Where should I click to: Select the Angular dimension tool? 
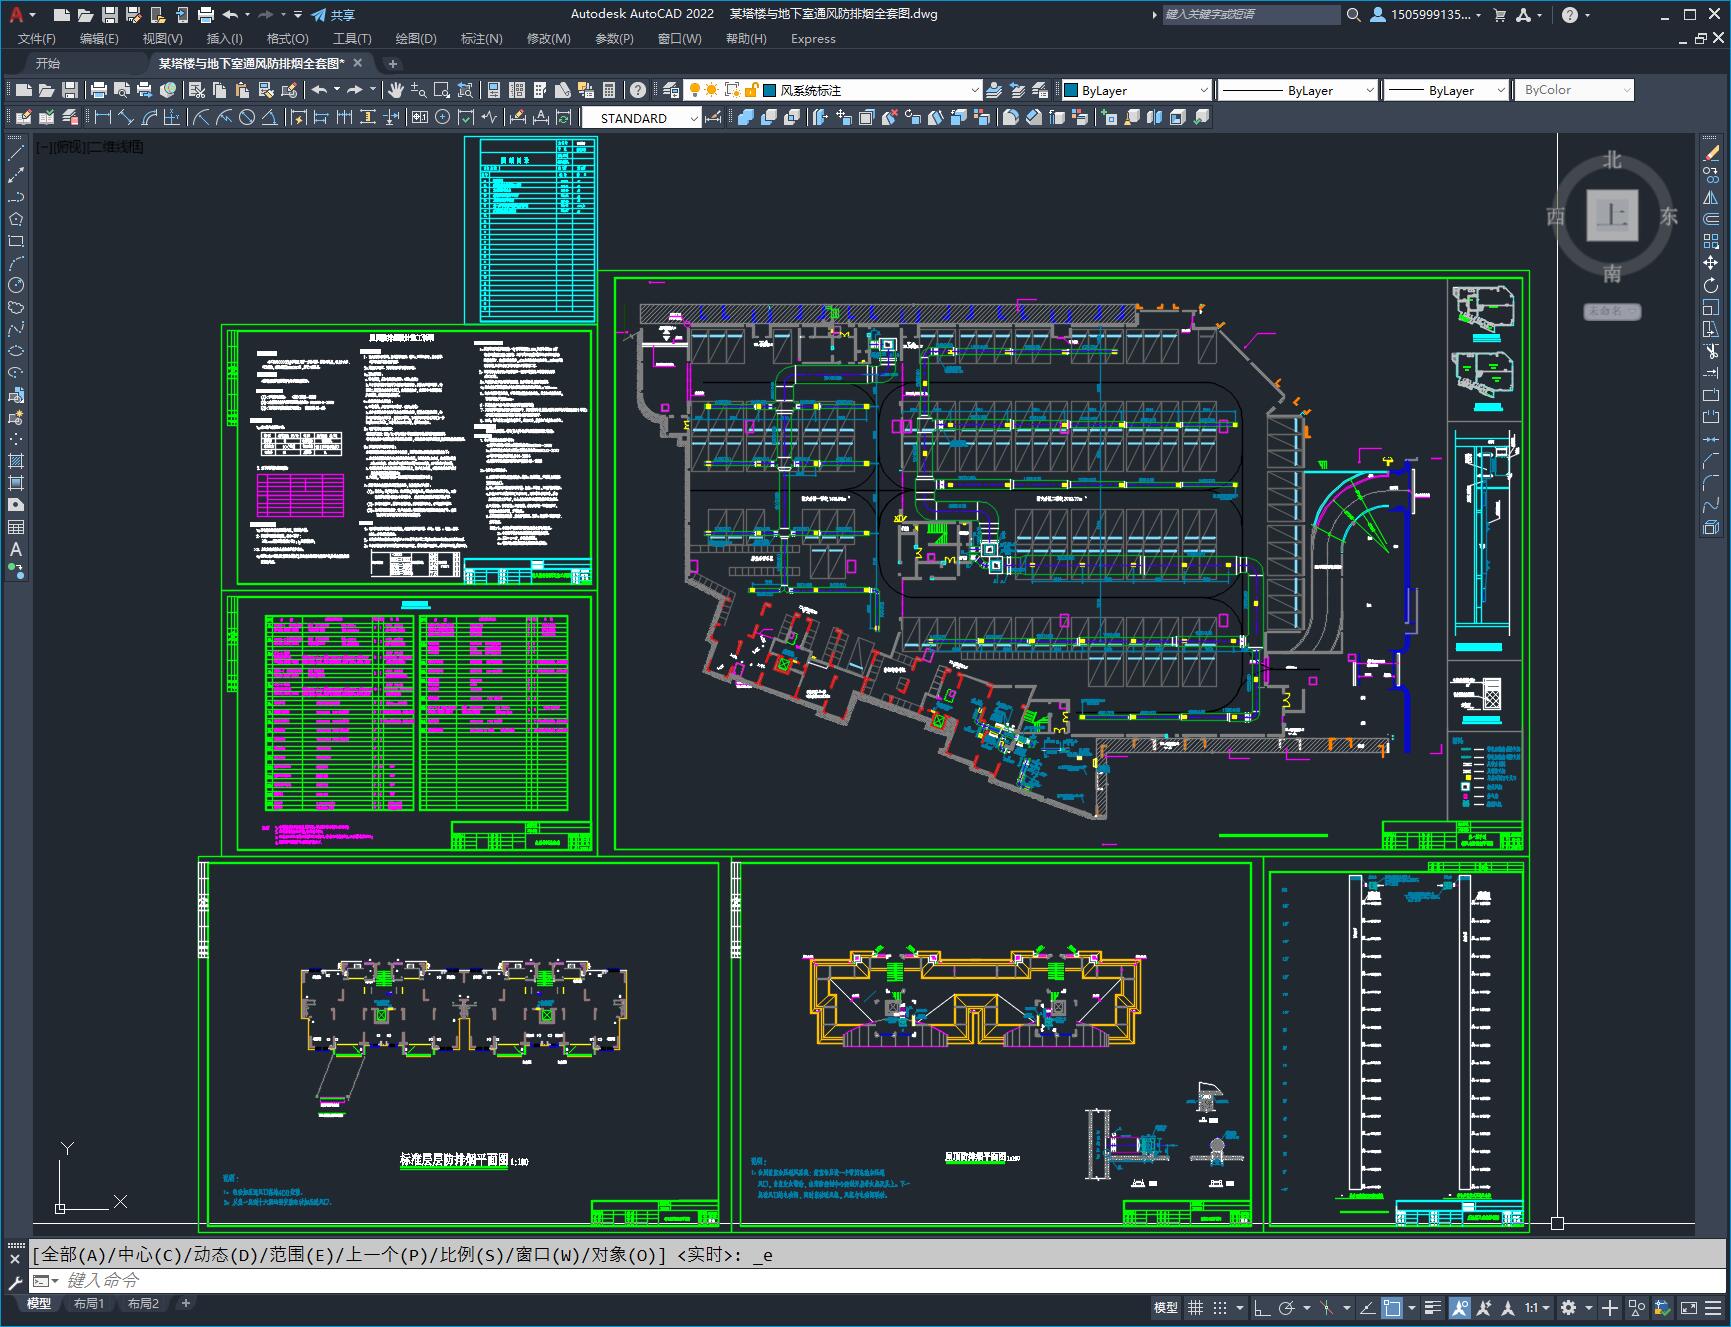pyautogui.click(x=270, y=117)
